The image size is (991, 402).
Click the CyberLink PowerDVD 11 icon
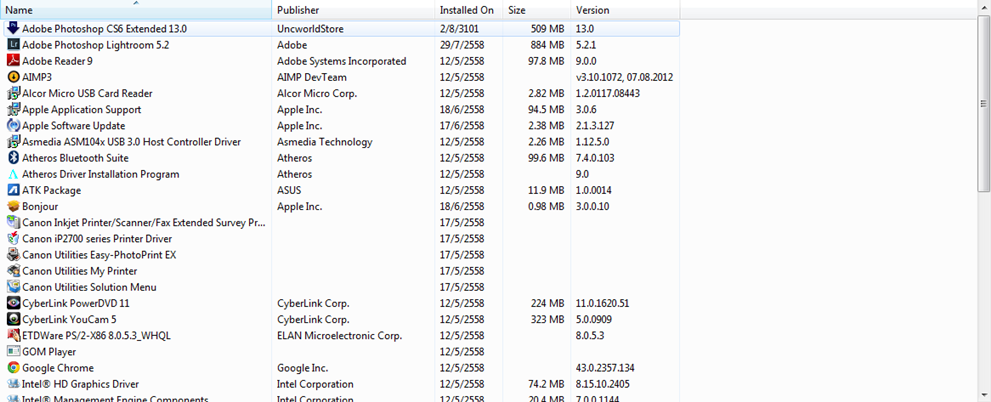(13, 303)
